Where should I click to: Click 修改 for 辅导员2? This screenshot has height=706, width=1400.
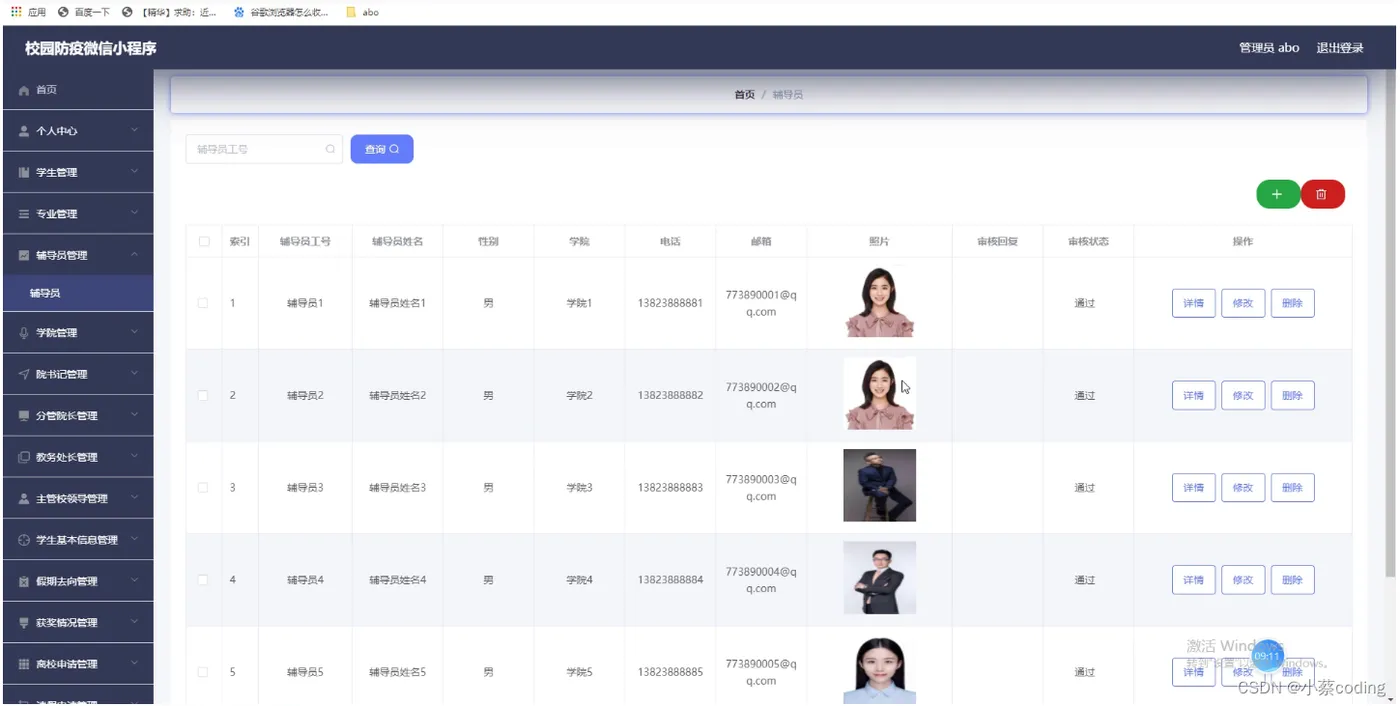[x=1243, y=395]
